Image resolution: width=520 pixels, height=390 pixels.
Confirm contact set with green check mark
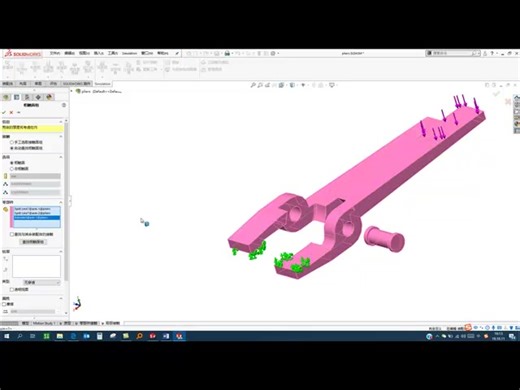pos(4,112)
